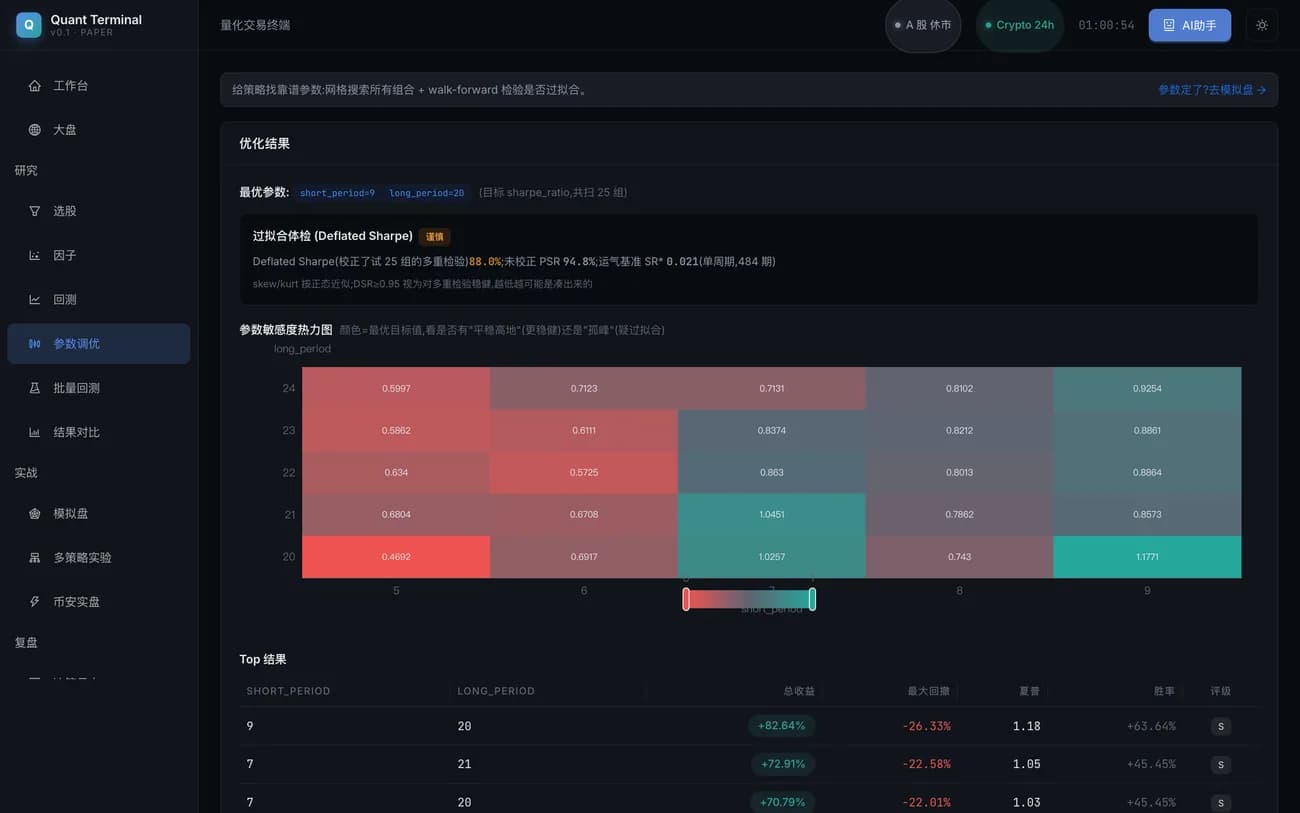Toggle light/dark theme sun icon
Image resolution: width=1300 pixels, height=813 pixels.
[x=1262, y=25]
